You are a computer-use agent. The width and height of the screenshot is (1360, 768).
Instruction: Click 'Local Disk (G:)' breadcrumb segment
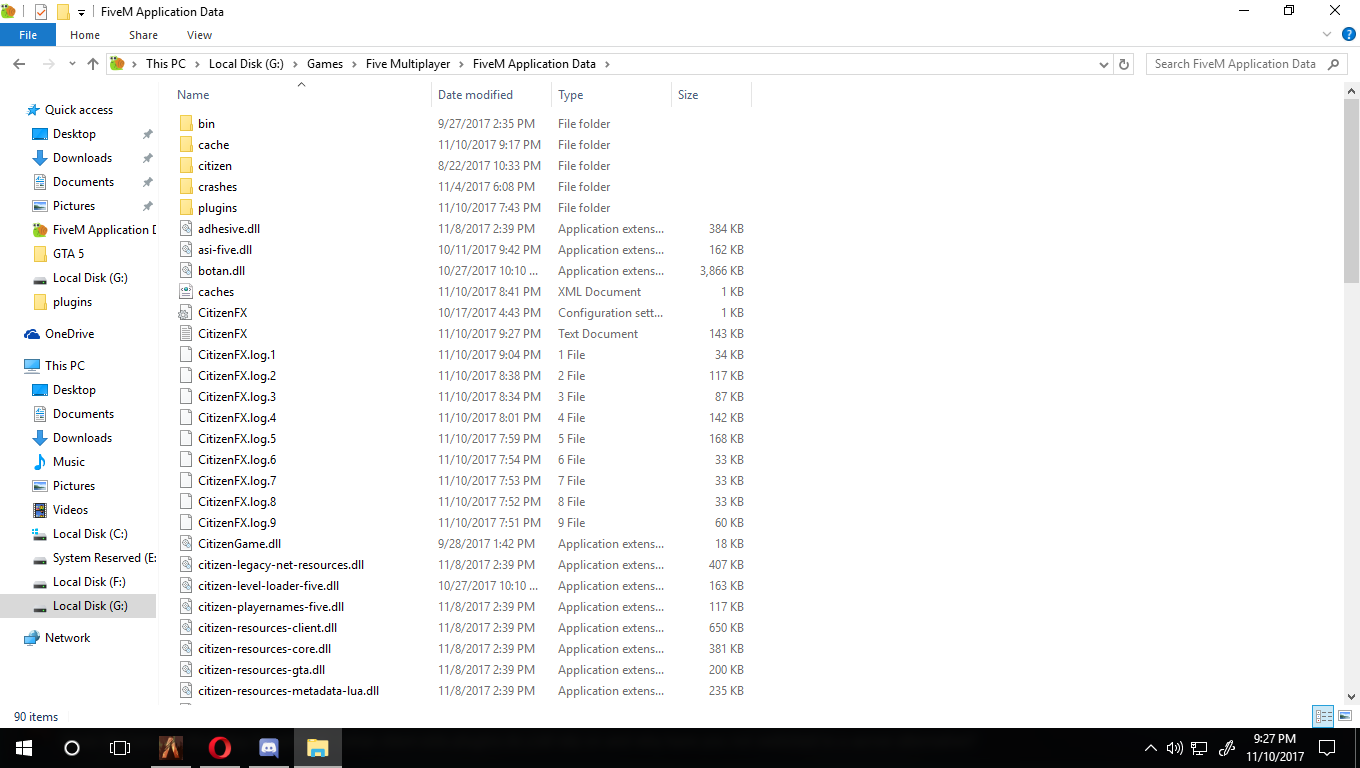tap(246, 64)
